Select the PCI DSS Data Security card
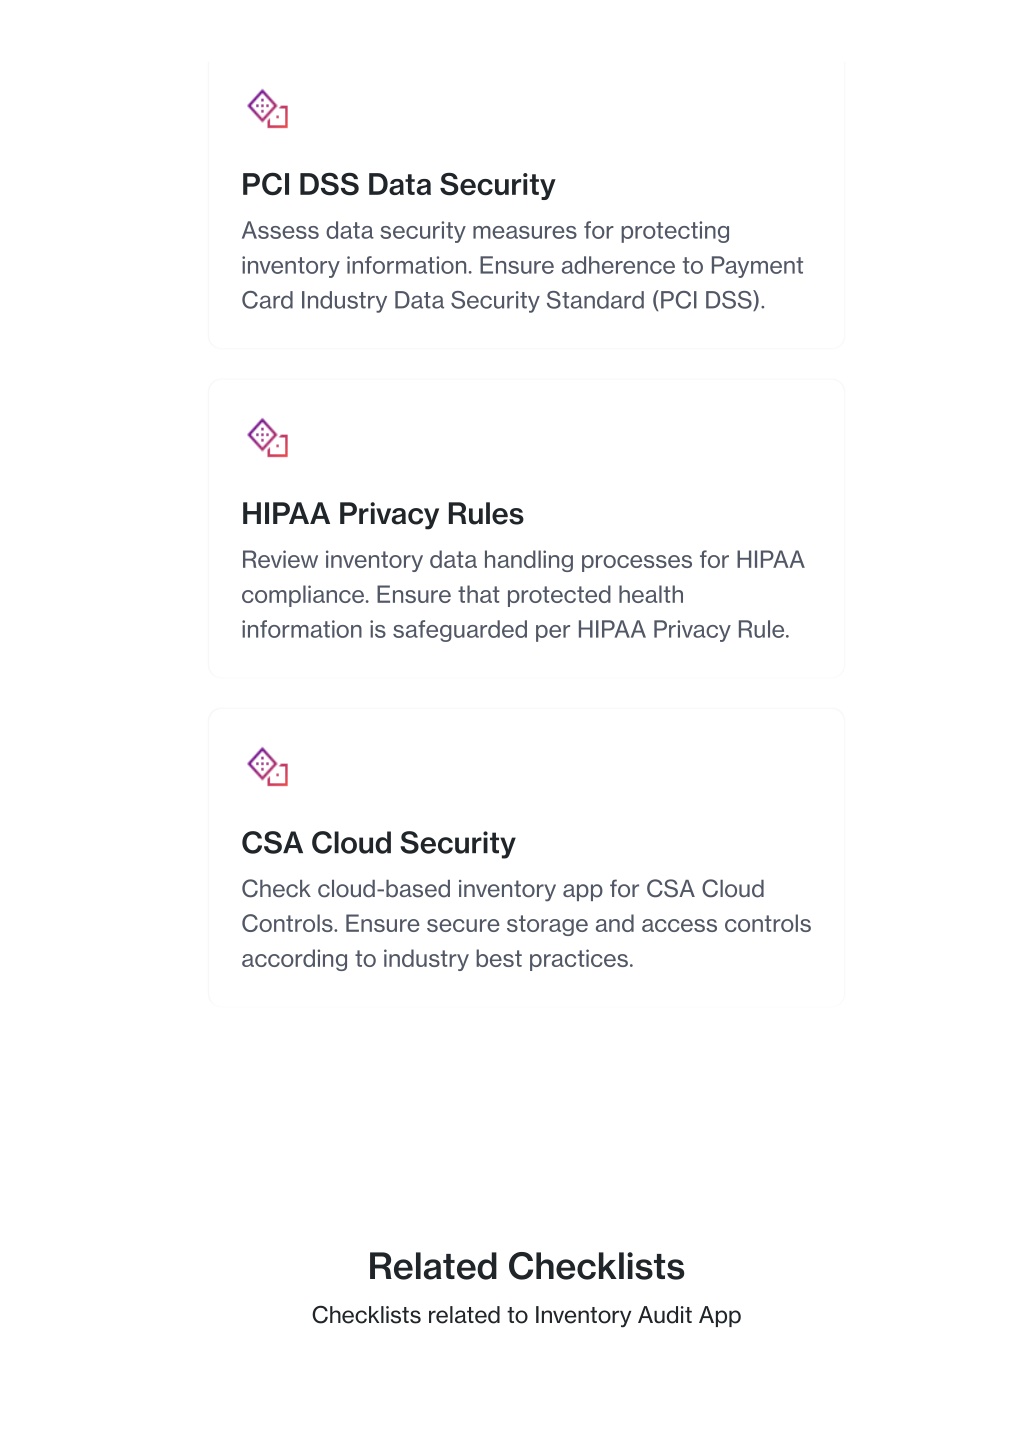The width and height of the screenshot is (1024, 1449). pyautogui.click(x=526, y=204)
